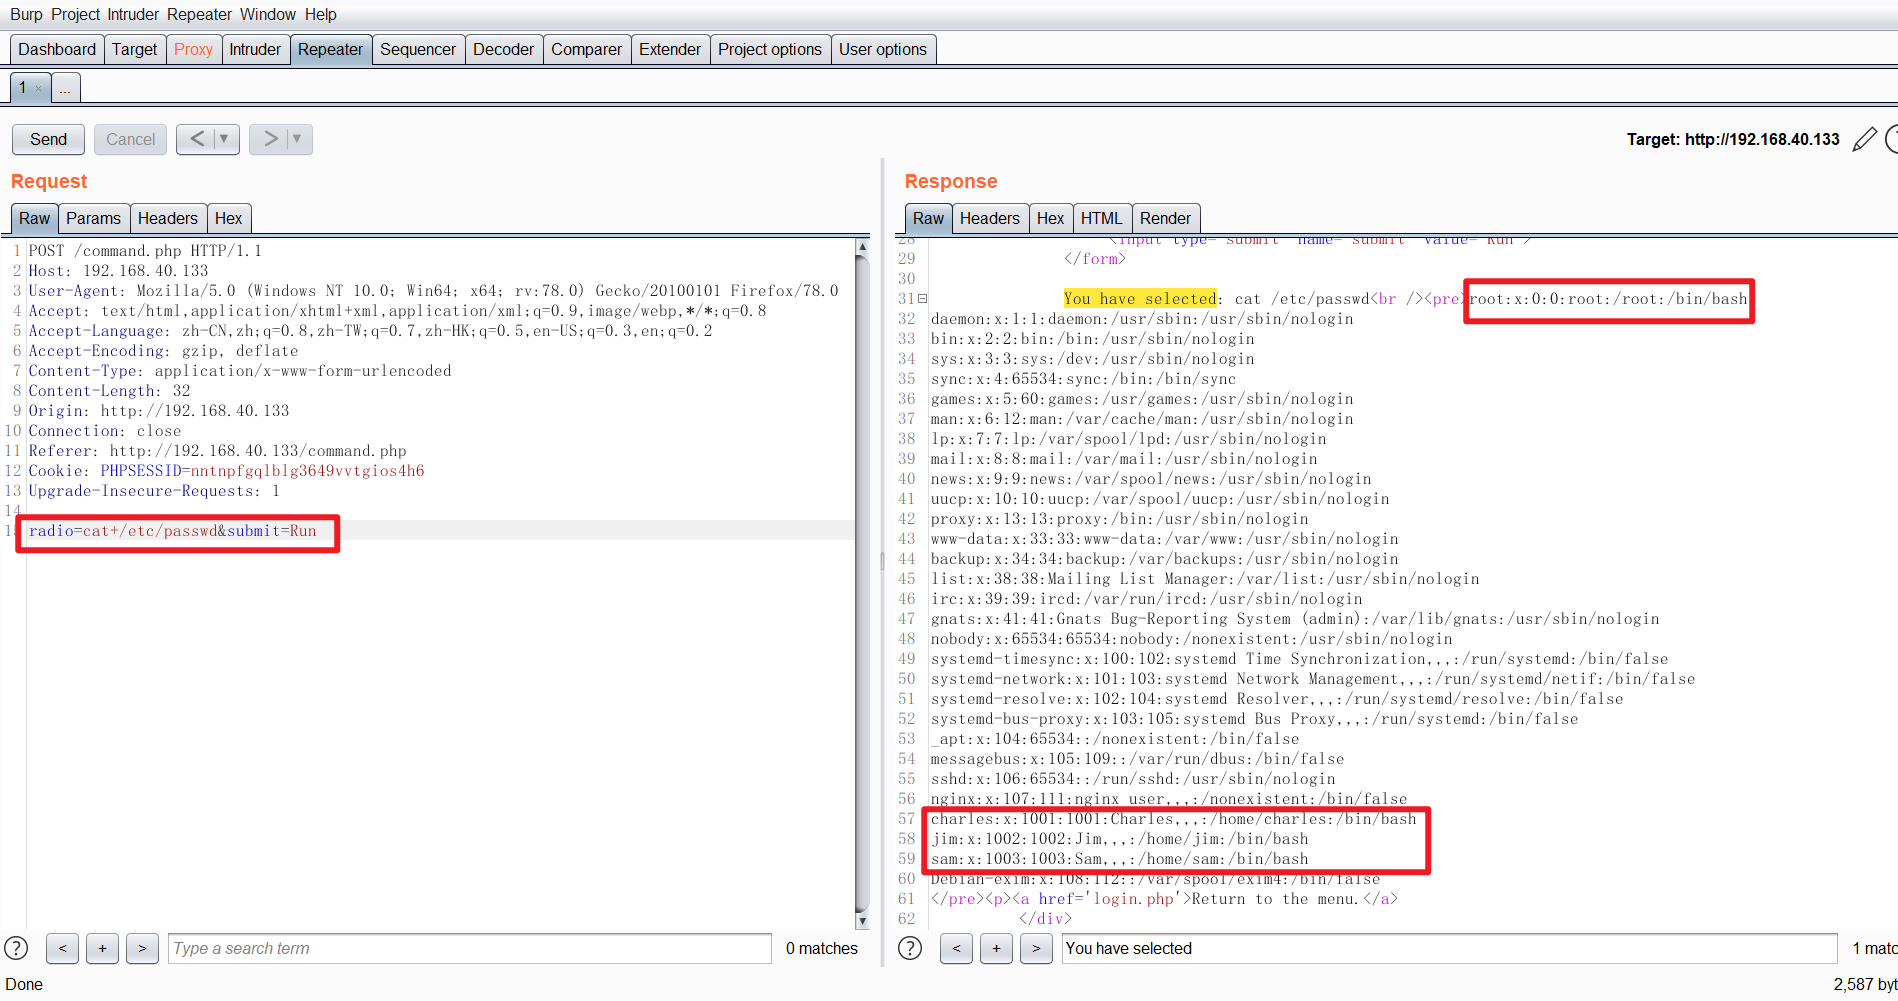Open the Project menu
Image resolution: width=1898 pixels, height=1001 pixels.
(76, 14)
